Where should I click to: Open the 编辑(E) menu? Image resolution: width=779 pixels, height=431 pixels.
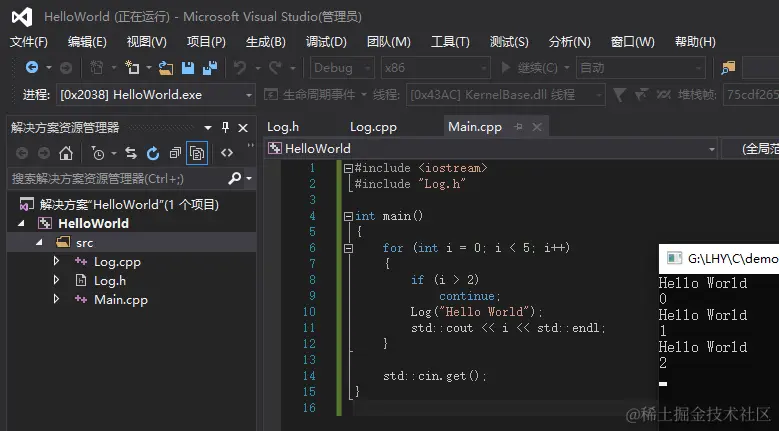tap(87, 42)
